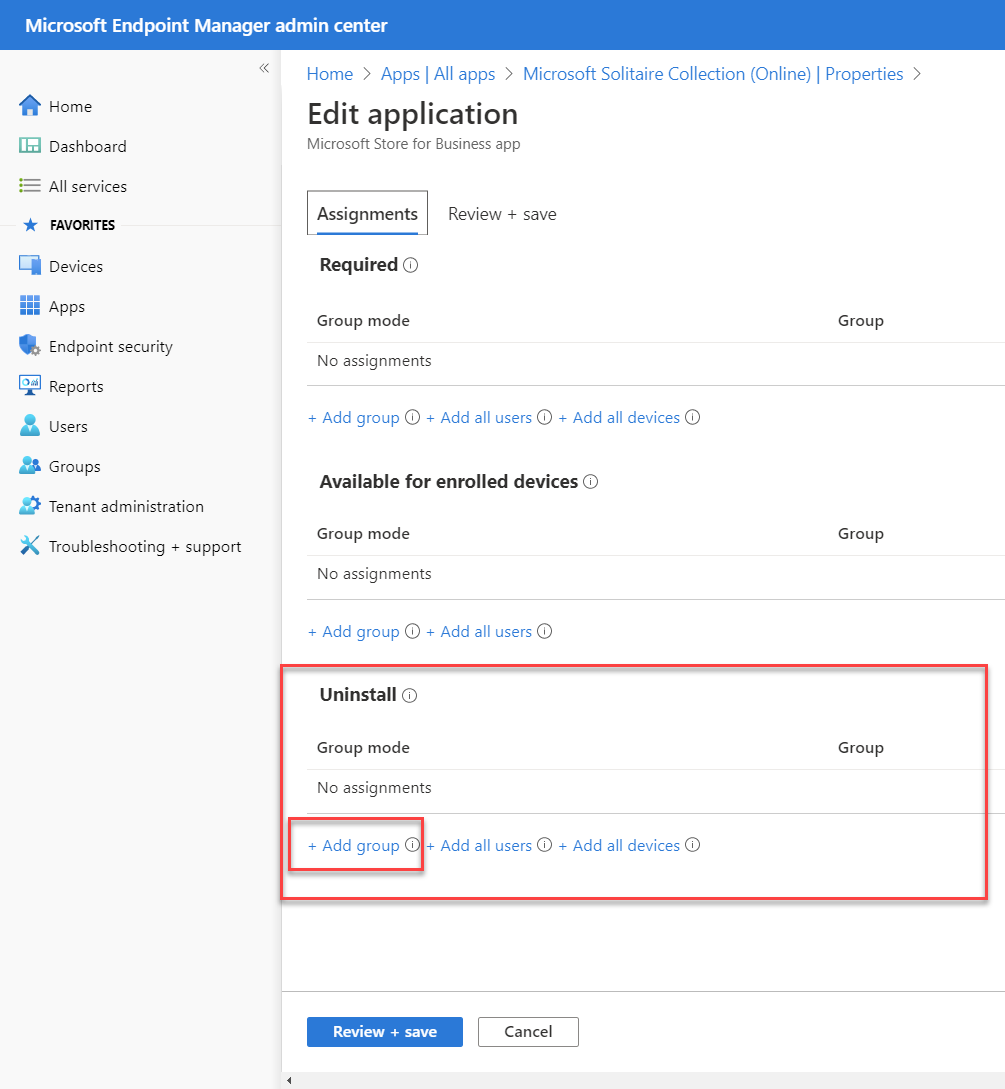1005x1089 pixels.
Task: Click Add all devices under Required
Action: (620, 417)
